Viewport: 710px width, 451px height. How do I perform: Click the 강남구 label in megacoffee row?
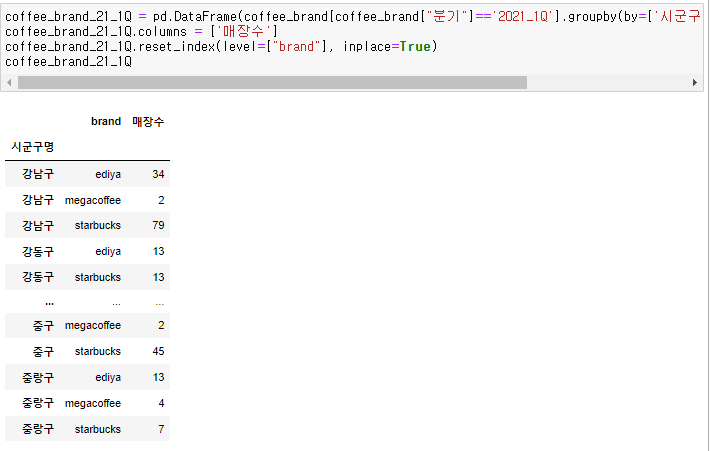38,200
